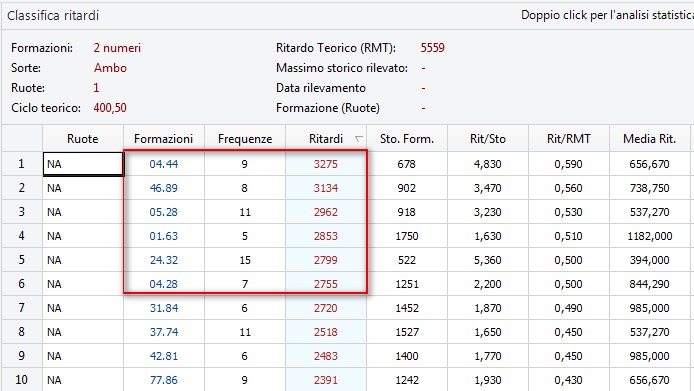Click the Formazioni value 2 numeri
The image size is (694, 391).
coord(117,48)
